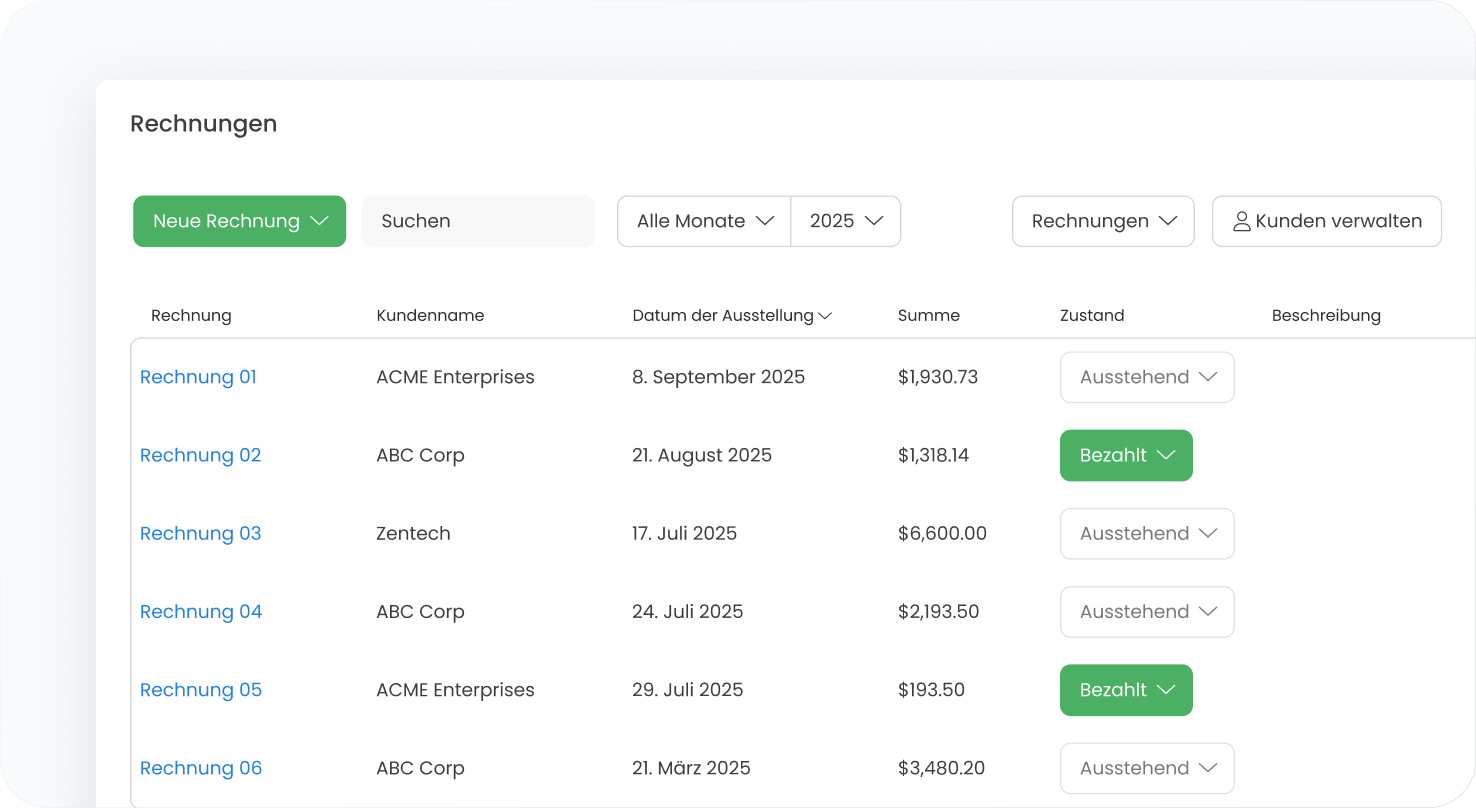Viewport: 1476px width, 808px height.
Task: Expand Ausstehend status for Rechnung 03
Action: [x=1147, y=533]
